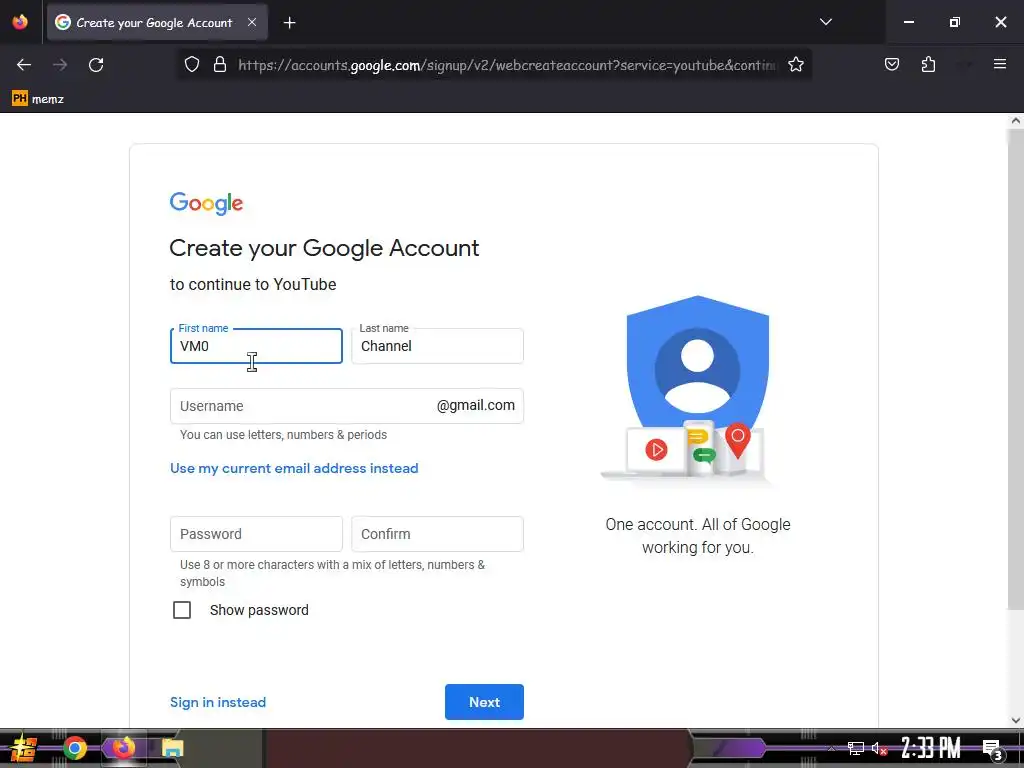Restore down the Firefox window
1024x768 pixels.
point(955,22)
